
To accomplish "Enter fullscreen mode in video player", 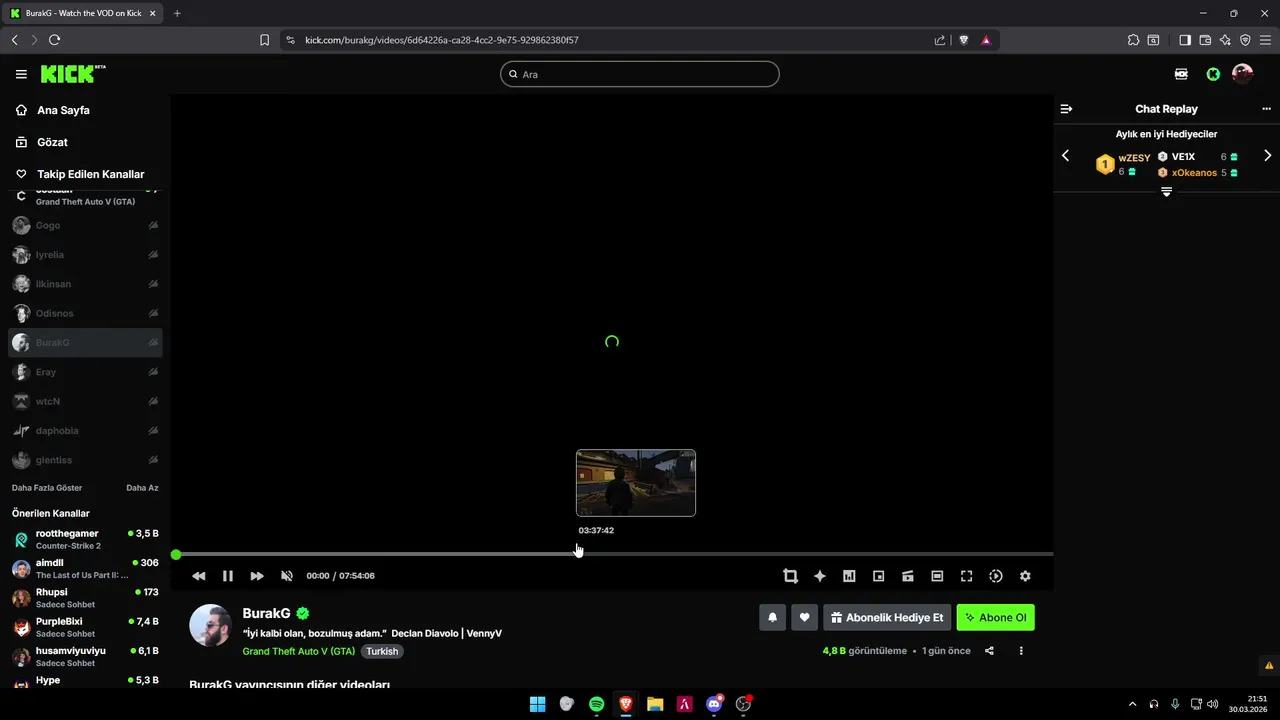I will tap(966, 576).
